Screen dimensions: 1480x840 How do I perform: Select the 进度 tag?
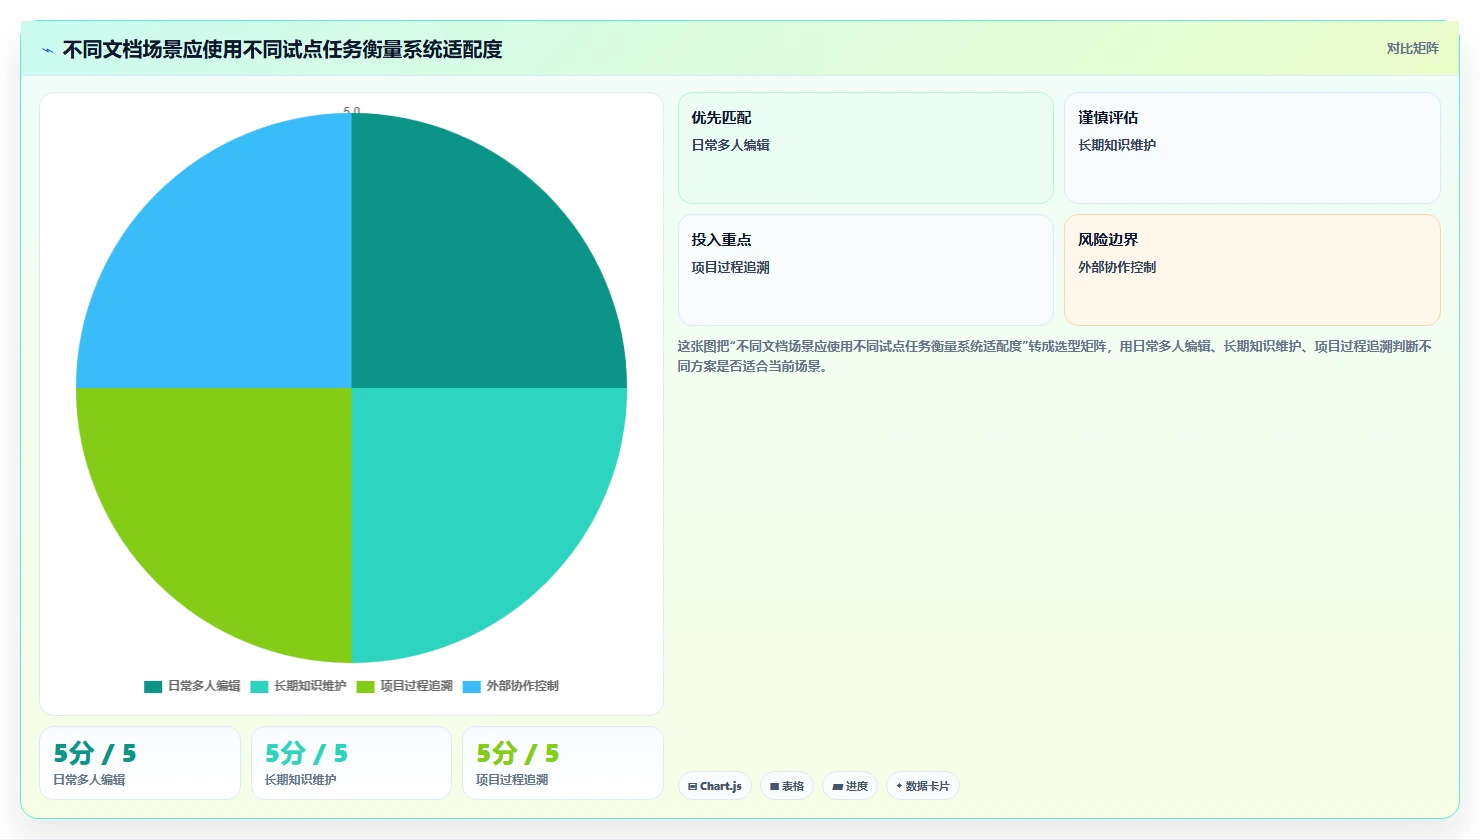coord(850,786)
